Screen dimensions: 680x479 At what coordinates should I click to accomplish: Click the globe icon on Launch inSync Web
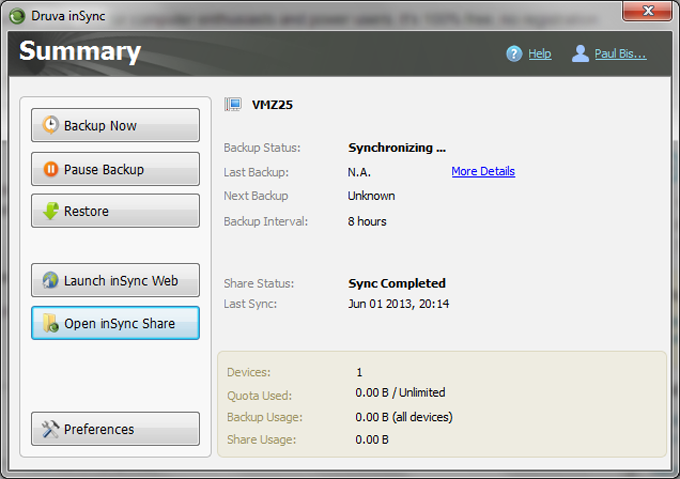(x=50, y=280)
